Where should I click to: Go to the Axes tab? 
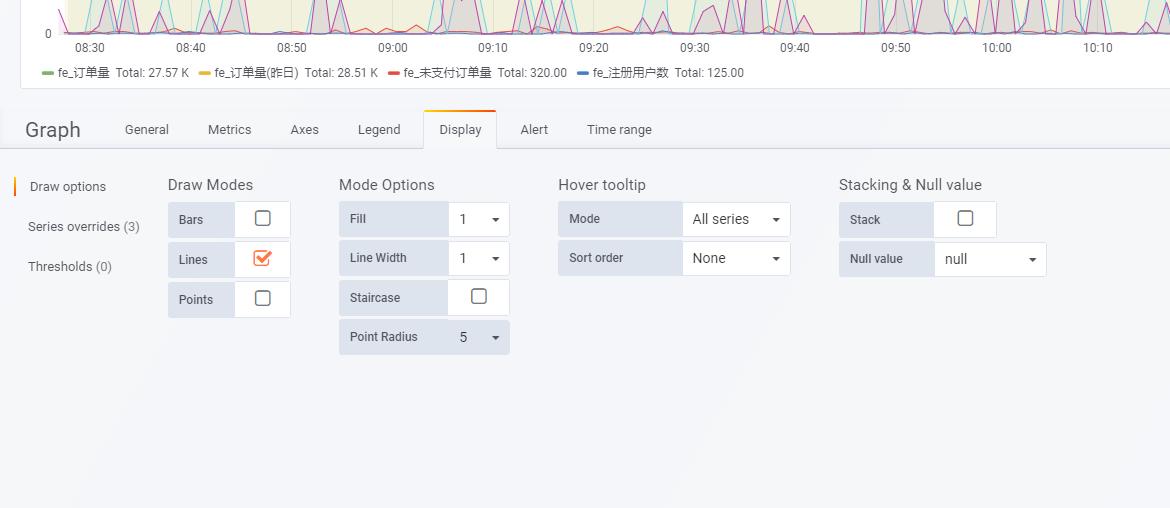tap(304, 130)
